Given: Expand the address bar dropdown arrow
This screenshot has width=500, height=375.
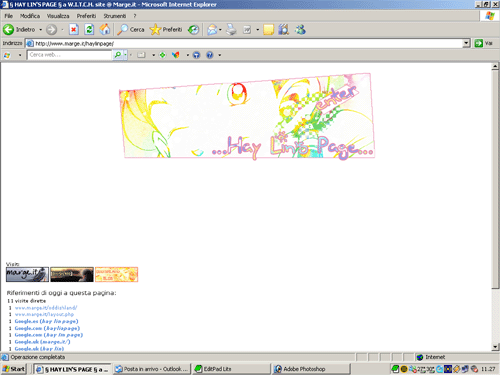Looking at the screenshot, I should point(466,43).
